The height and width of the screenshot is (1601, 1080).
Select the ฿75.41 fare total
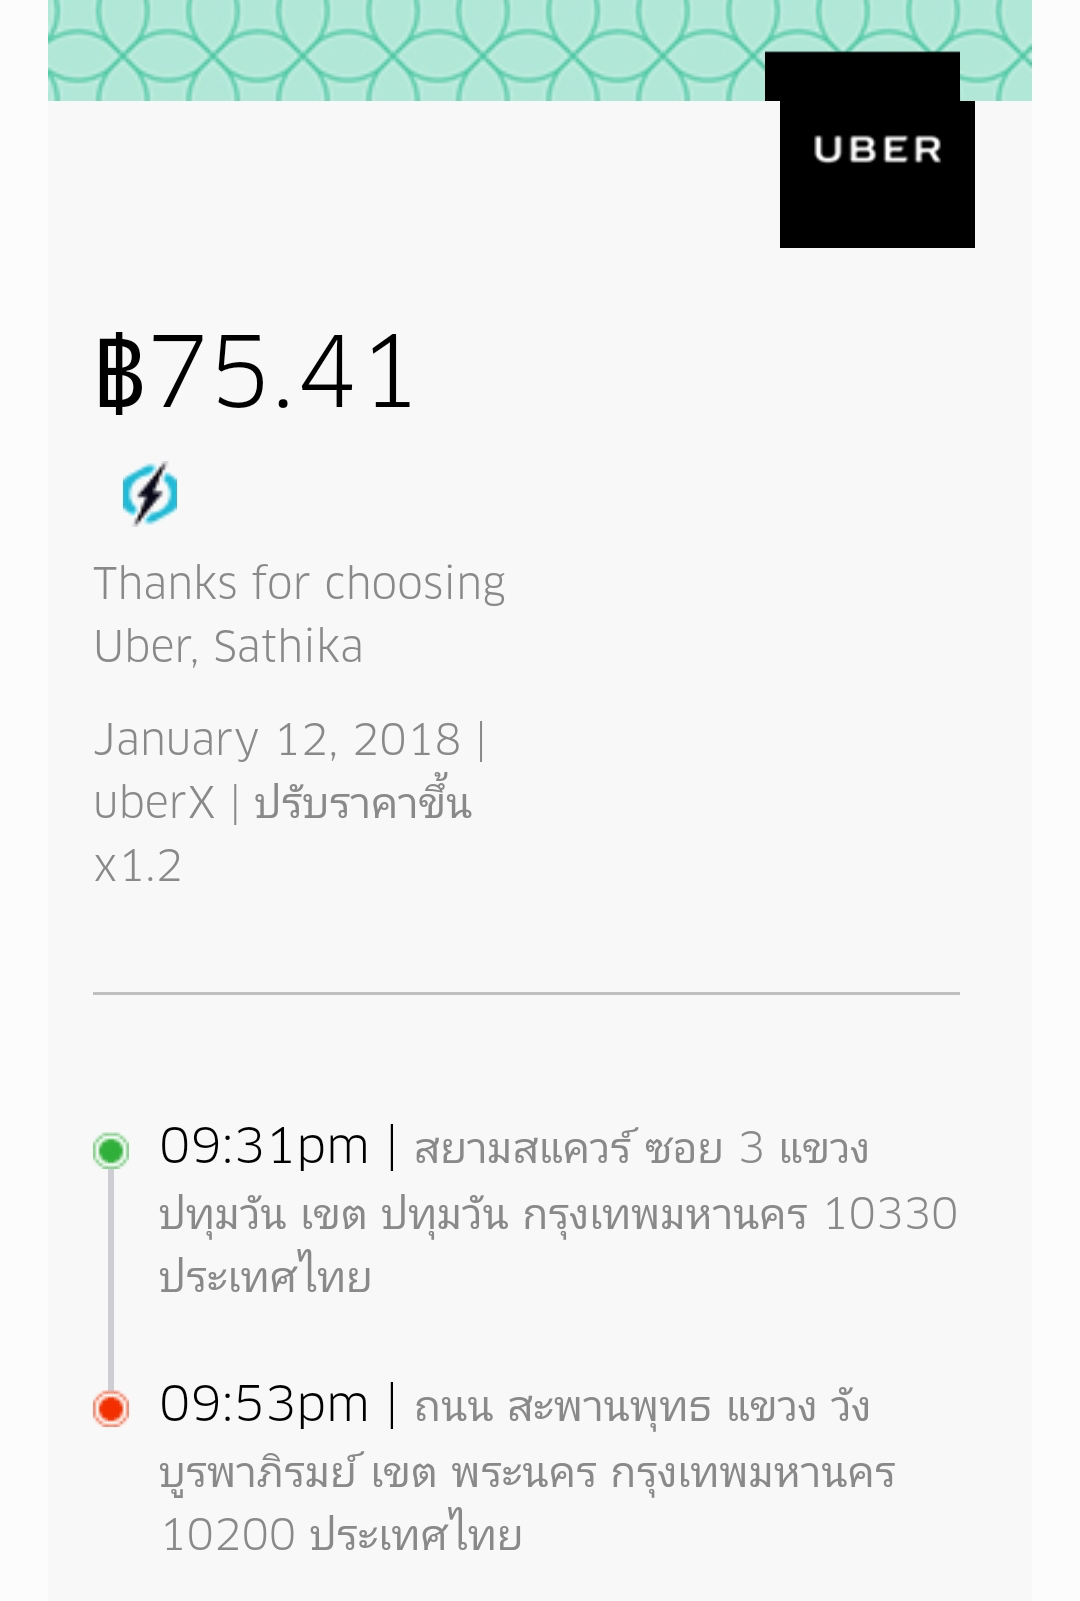255,373
